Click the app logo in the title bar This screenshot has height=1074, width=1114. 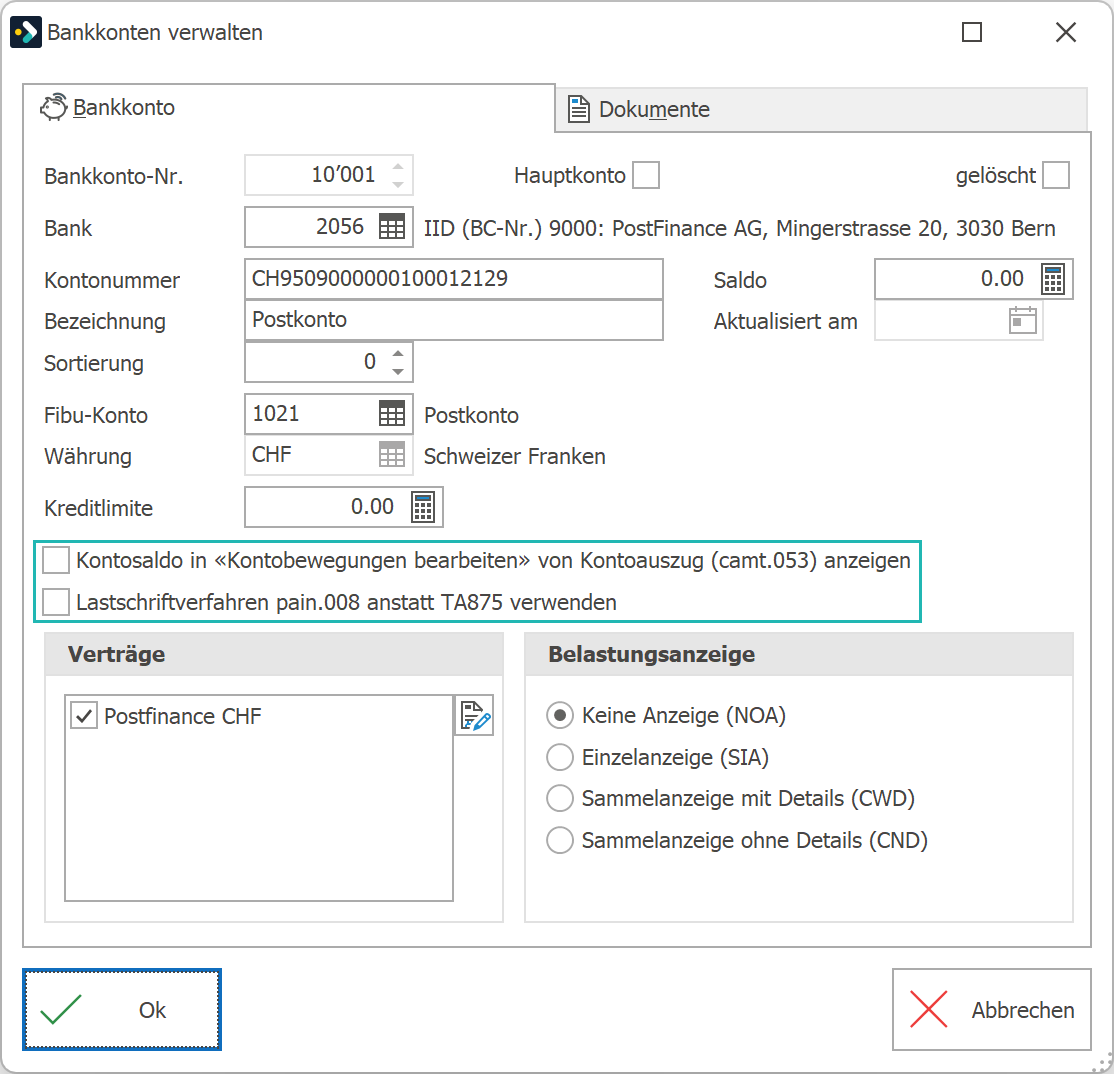point(26,32)
